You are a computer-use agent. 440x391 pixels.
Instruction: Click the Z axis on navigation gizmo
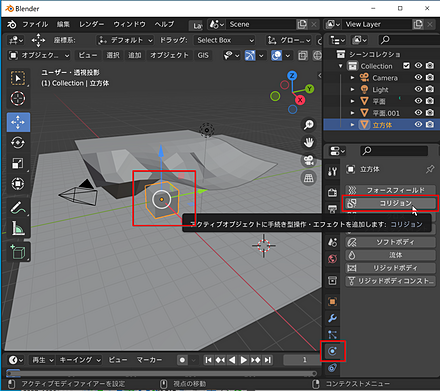tap(292, 75)
